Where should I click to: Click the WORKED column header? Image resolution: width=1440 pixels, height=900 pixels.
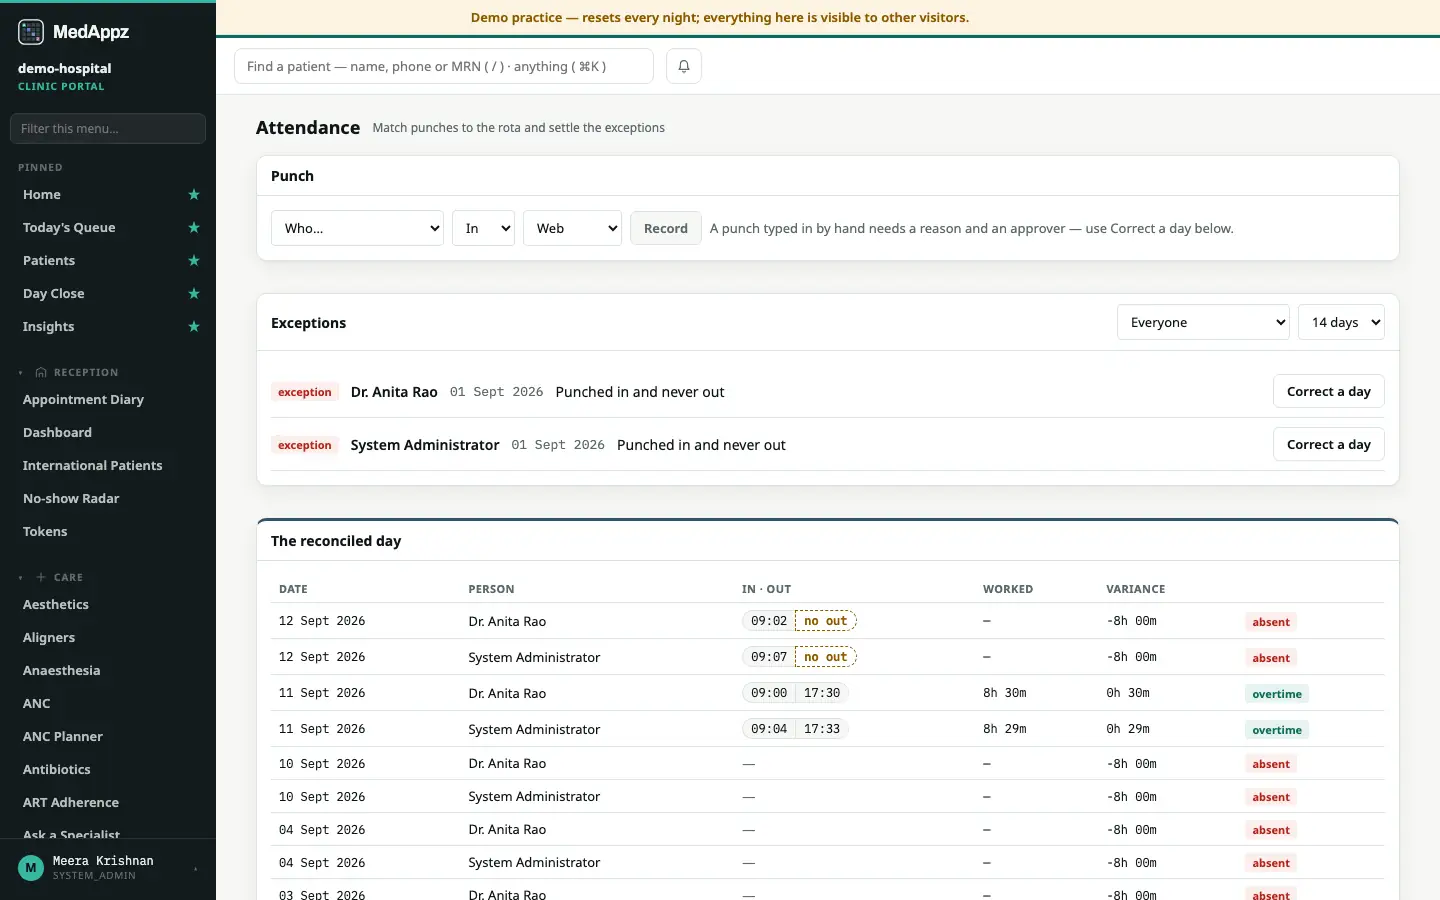[1008, 589]
